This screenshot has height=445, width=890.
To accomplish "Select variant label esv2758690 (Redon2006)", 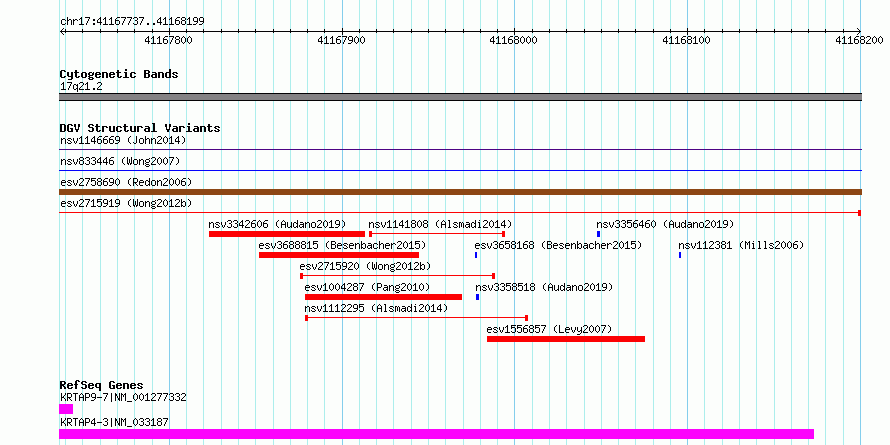I will (126, 182).
